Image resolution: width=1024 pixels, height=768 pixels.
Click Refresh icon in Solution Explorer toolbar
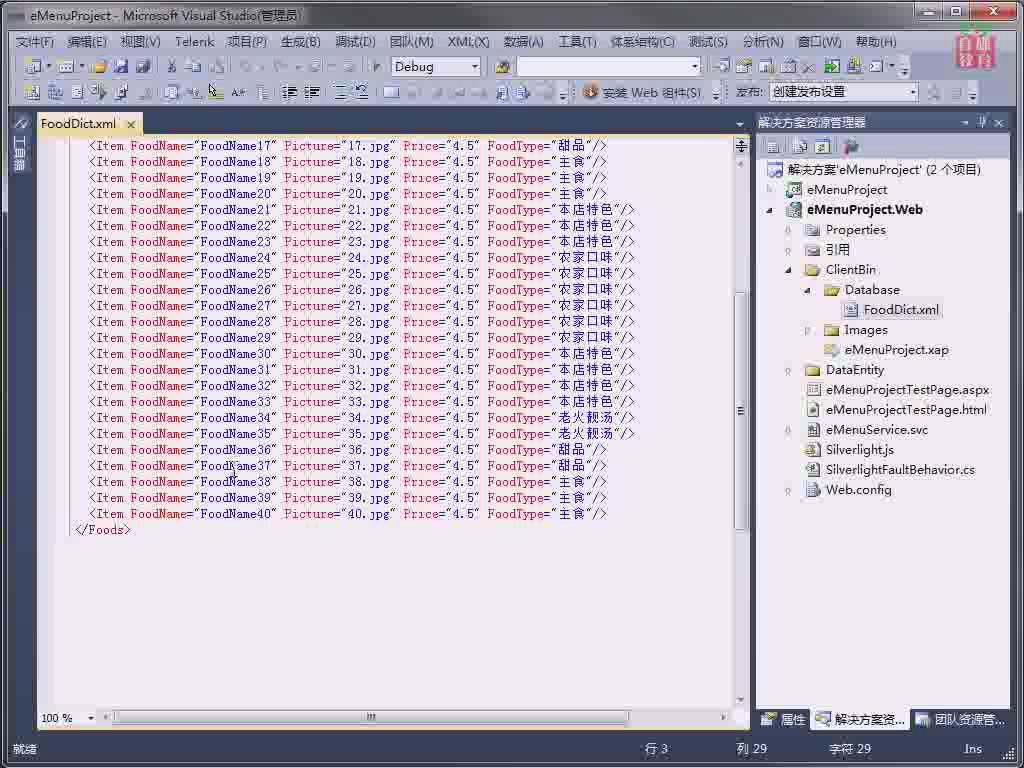823,146
